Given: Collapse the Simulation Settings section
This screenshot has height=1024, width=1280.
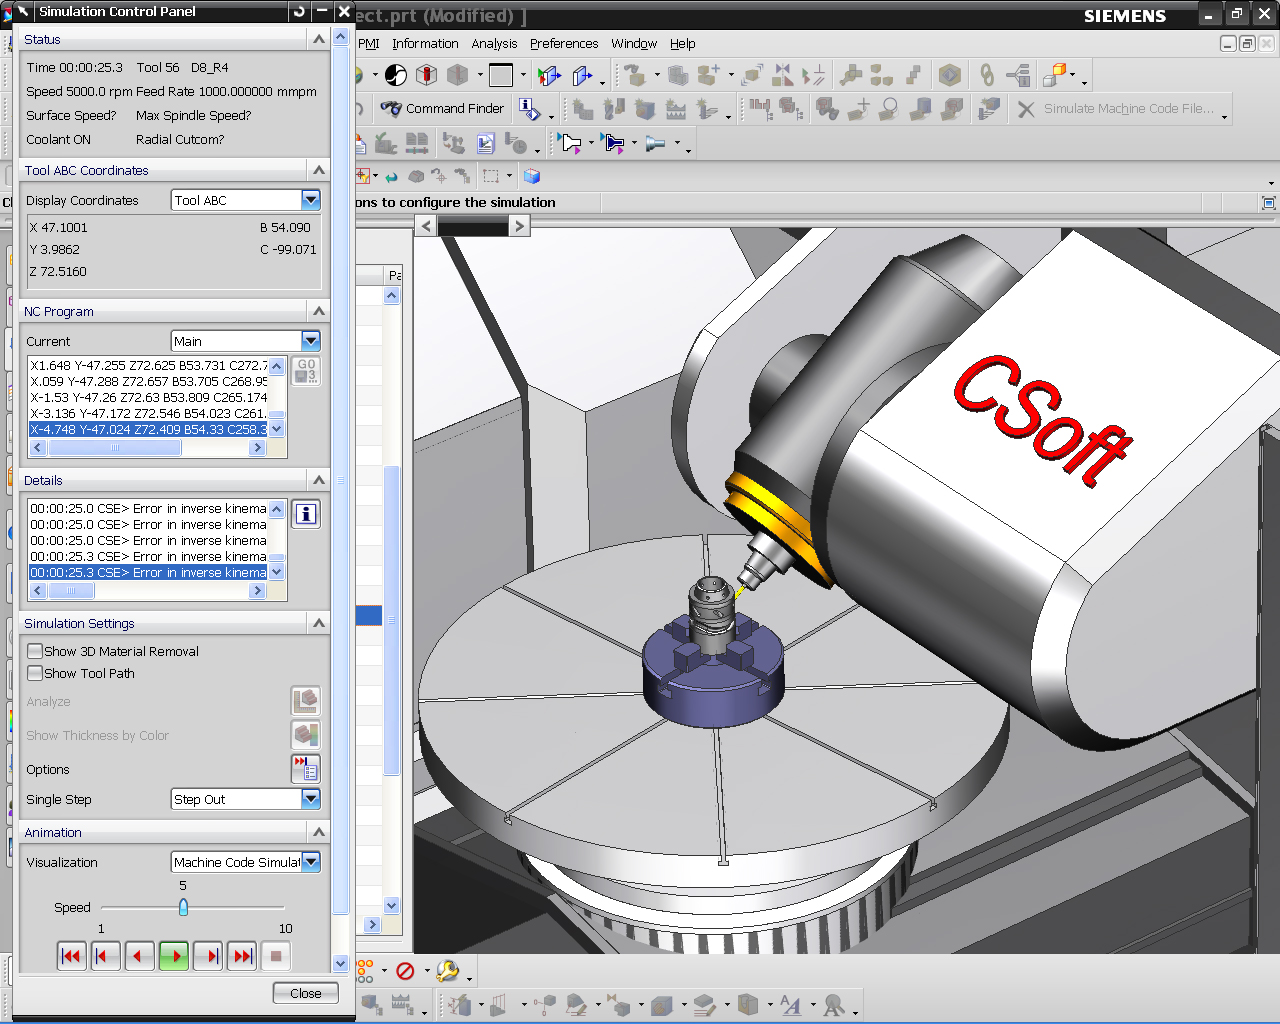Looking at the screenshot, I should (x=319, y=623).
